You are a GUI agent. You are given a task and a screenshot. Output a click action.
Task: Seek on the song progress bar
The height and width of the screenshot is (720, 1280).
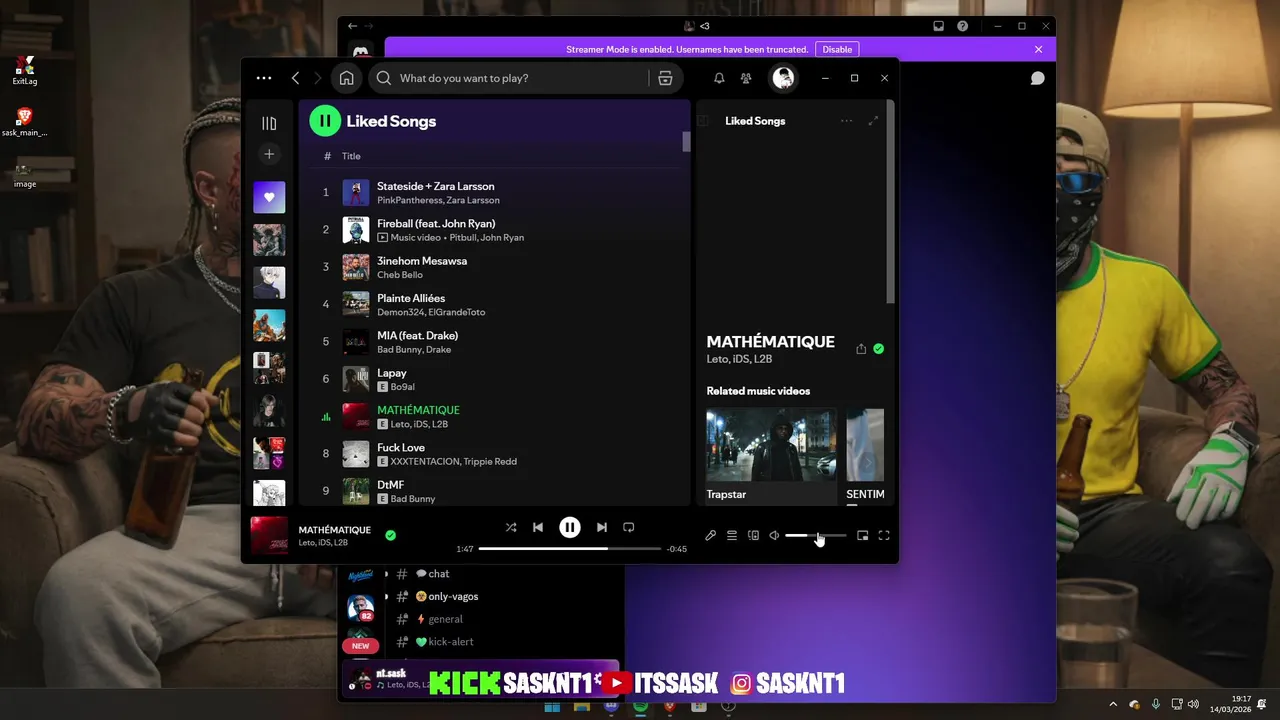point(570,549)
